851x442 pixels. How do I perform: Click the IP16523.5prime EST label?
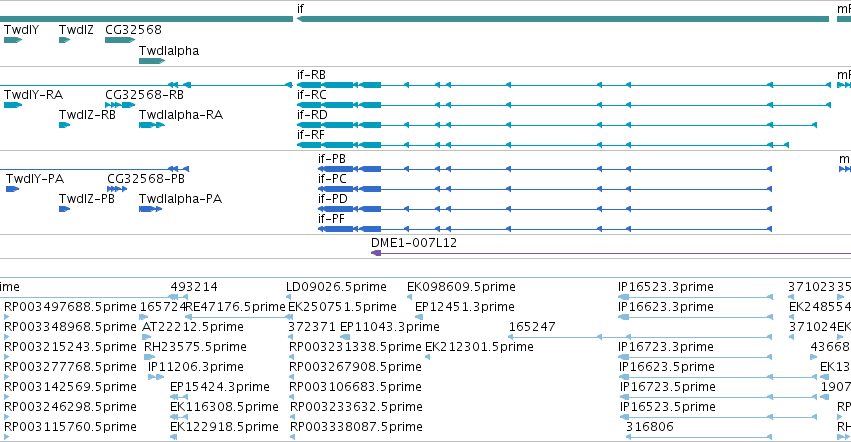coord(668,407)
